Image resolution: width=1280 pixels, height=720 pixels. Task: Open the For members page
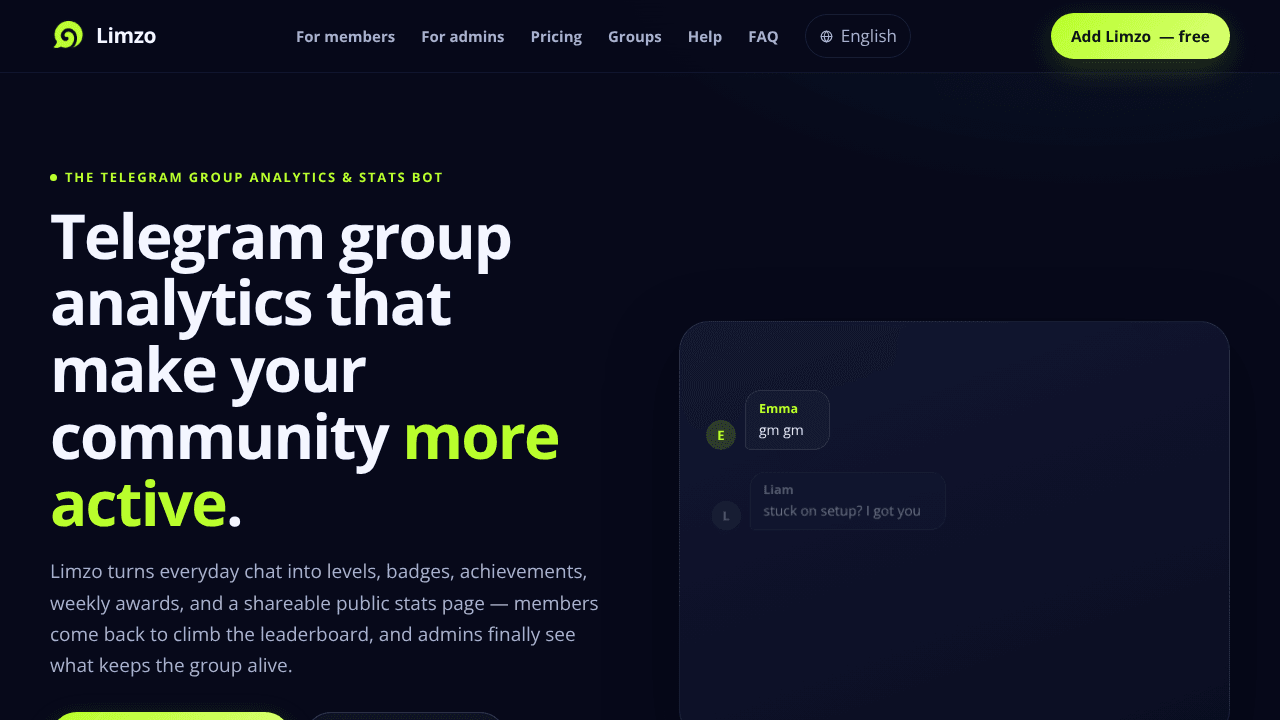pyautogui.click(x=345, y=36)
